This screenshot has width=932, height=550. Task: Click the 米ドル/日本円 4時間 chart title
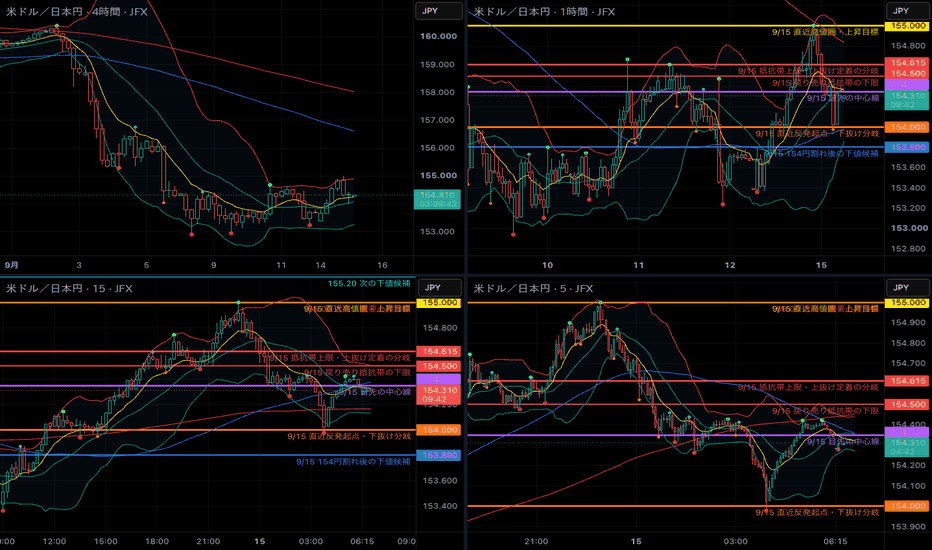click(77, 12)
